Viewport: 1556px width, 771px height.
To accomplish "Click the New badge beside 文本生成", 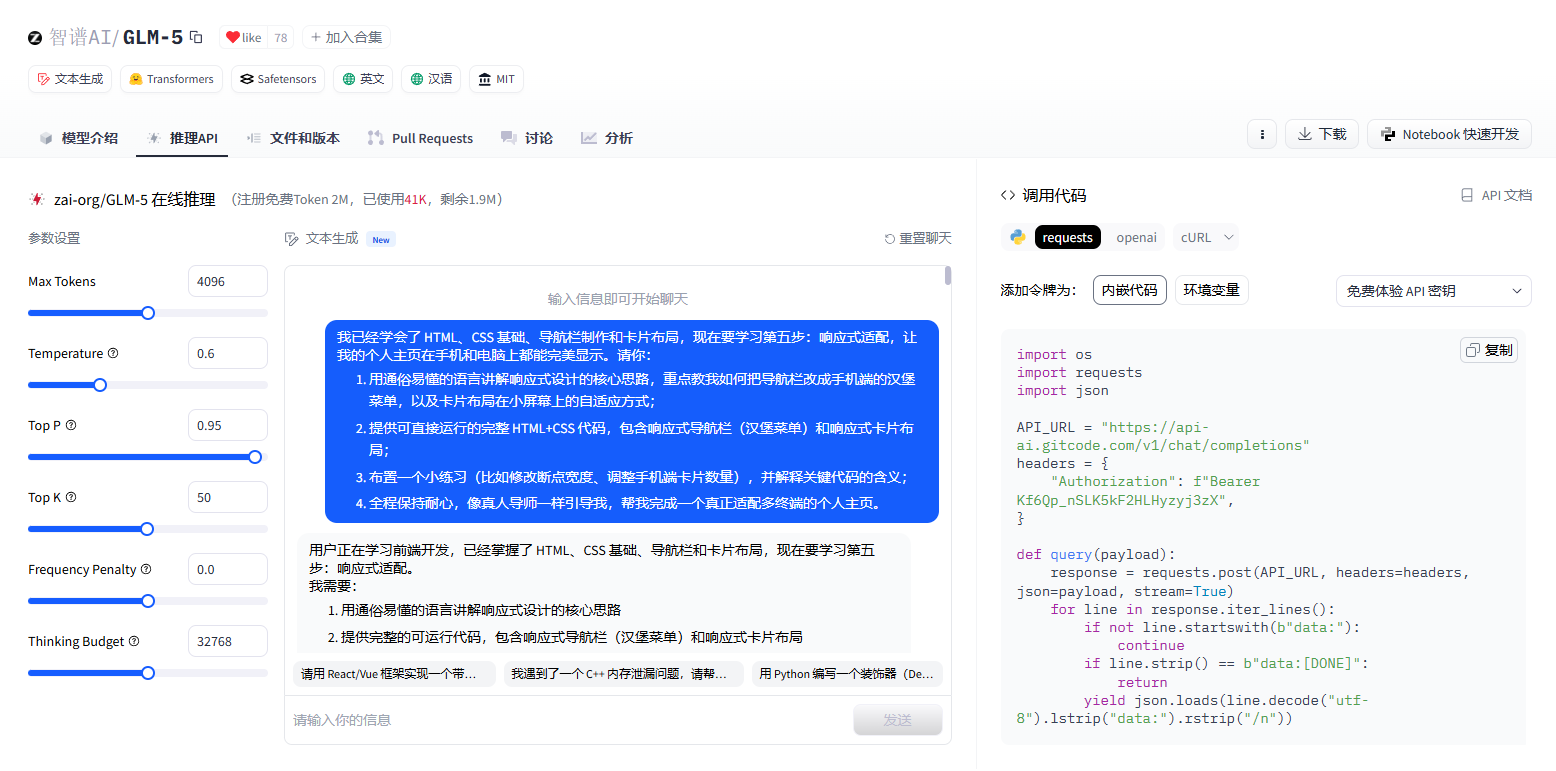I will pos(381,239).
